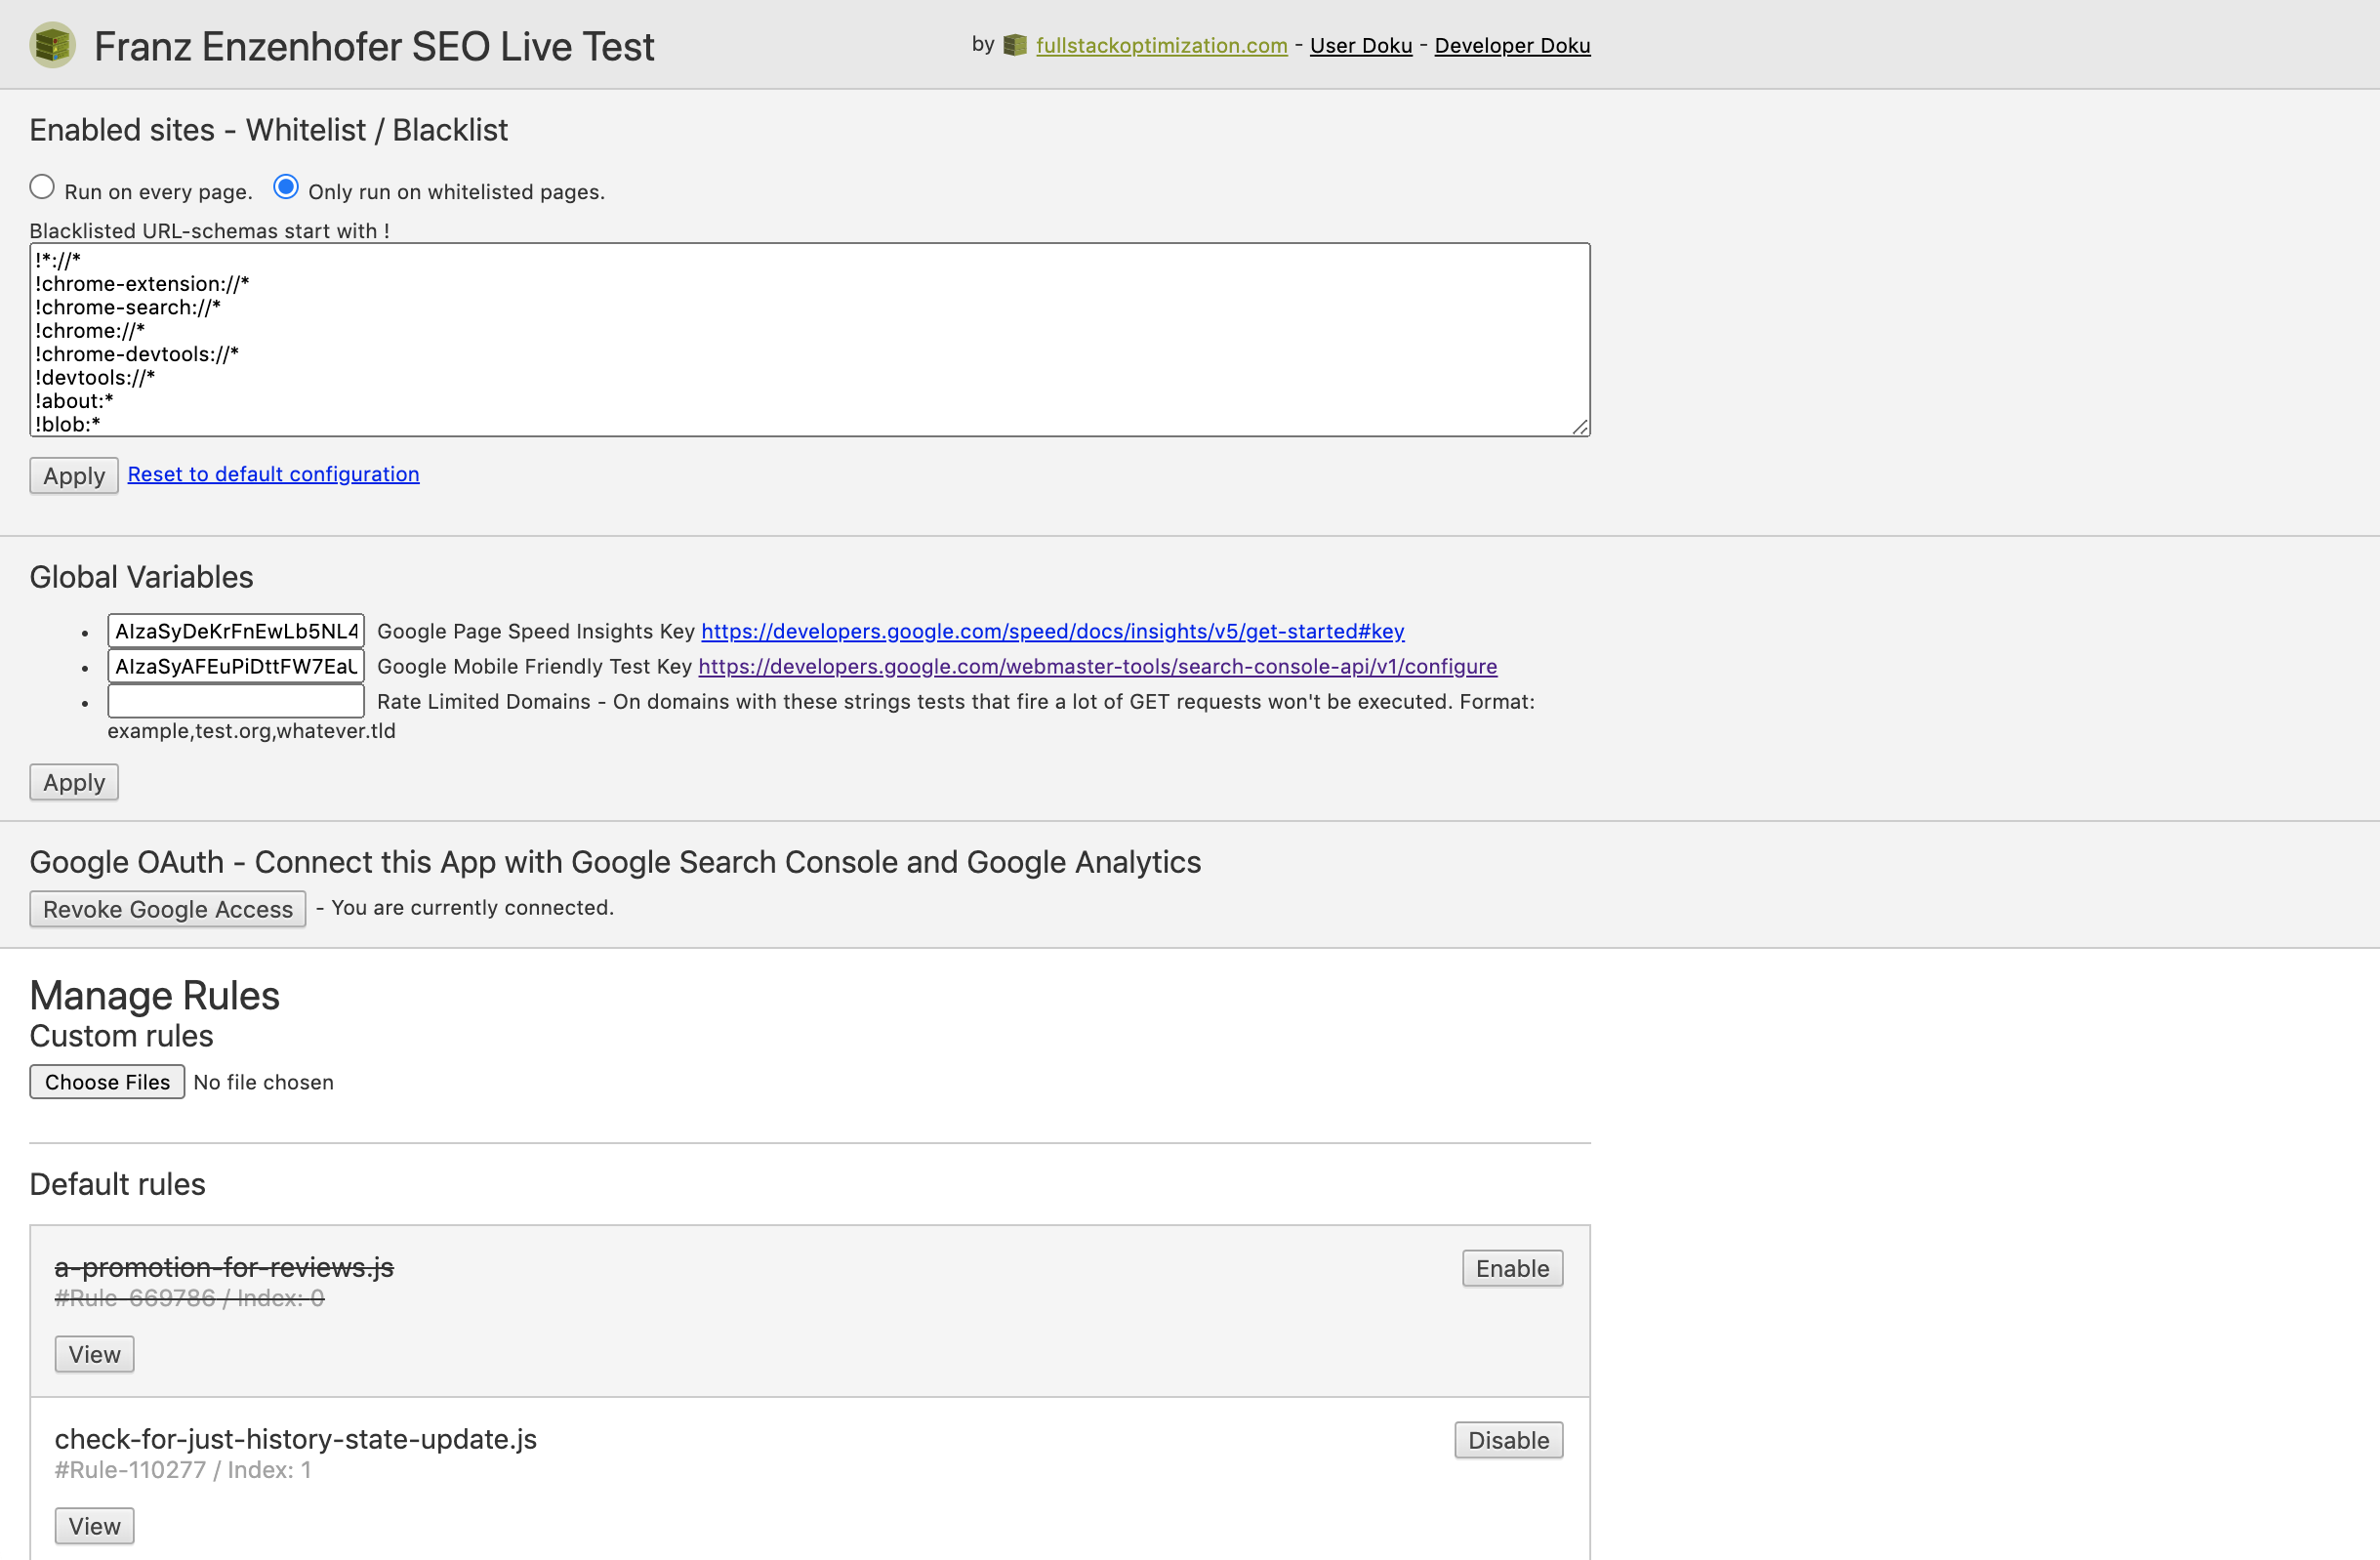Enable the a-promotion-for-reviews.js rule

tap(1511, 1268)
